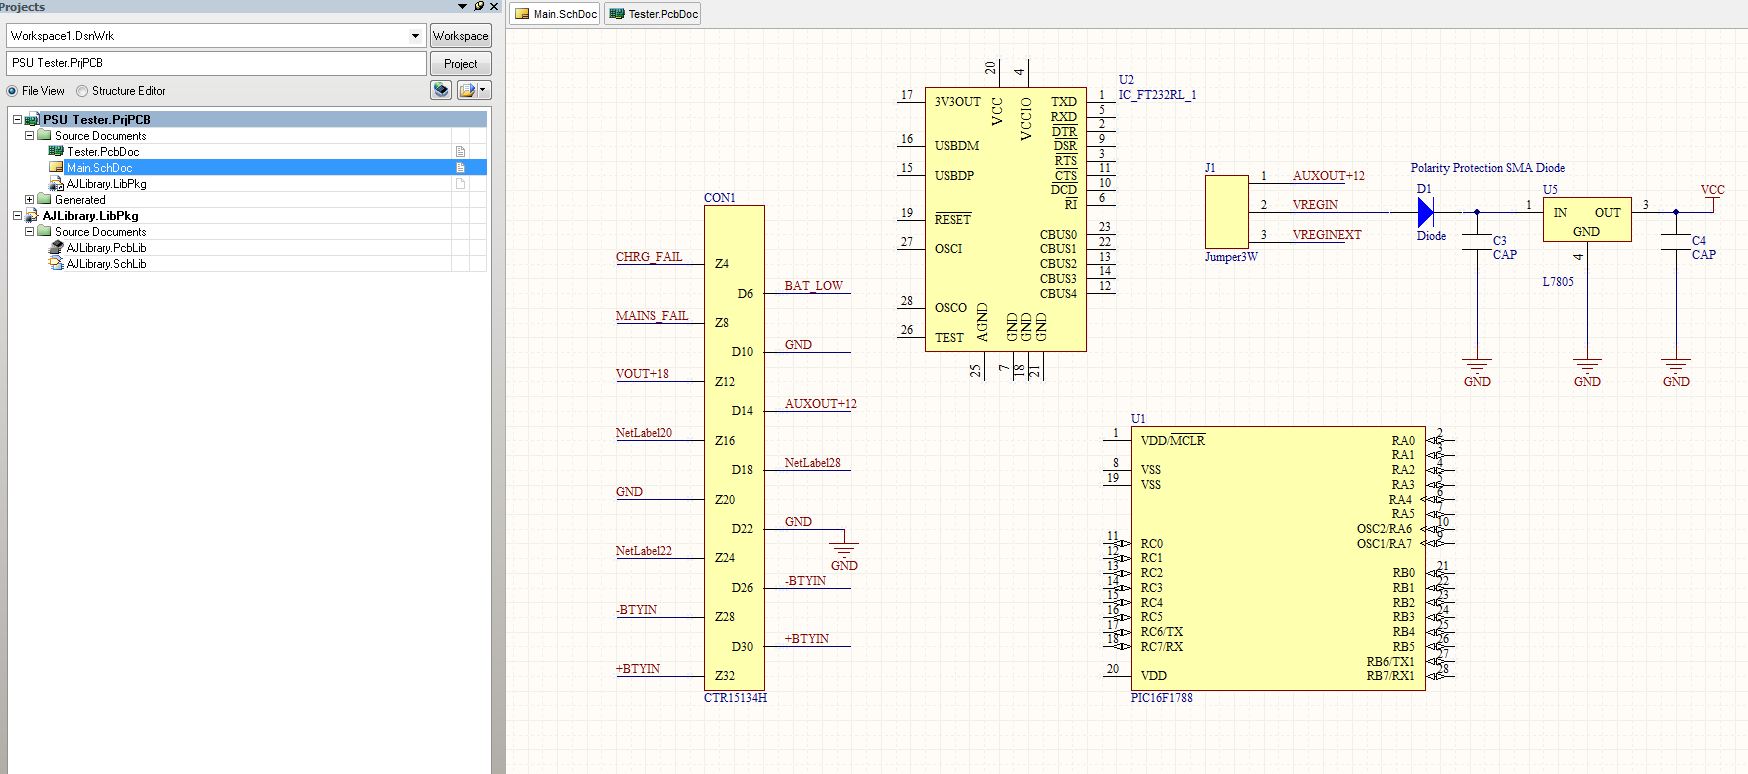Viewport: 1748px width, 774px height.
Task: Select Tester.PcbDoc in the tree
Action: click(103, 152)
